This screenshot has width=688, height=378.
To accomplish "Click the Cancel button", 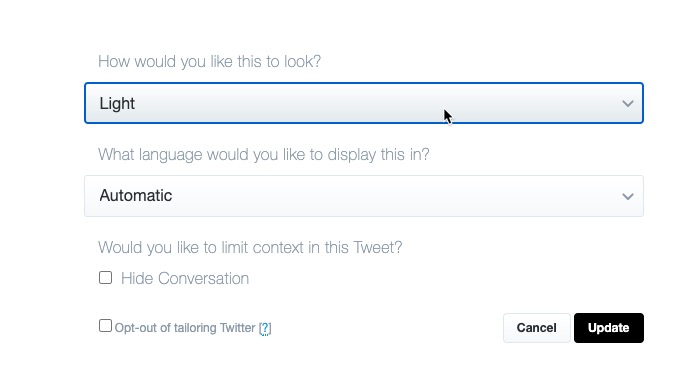I will pyautogui.click(x=537, y=328).
